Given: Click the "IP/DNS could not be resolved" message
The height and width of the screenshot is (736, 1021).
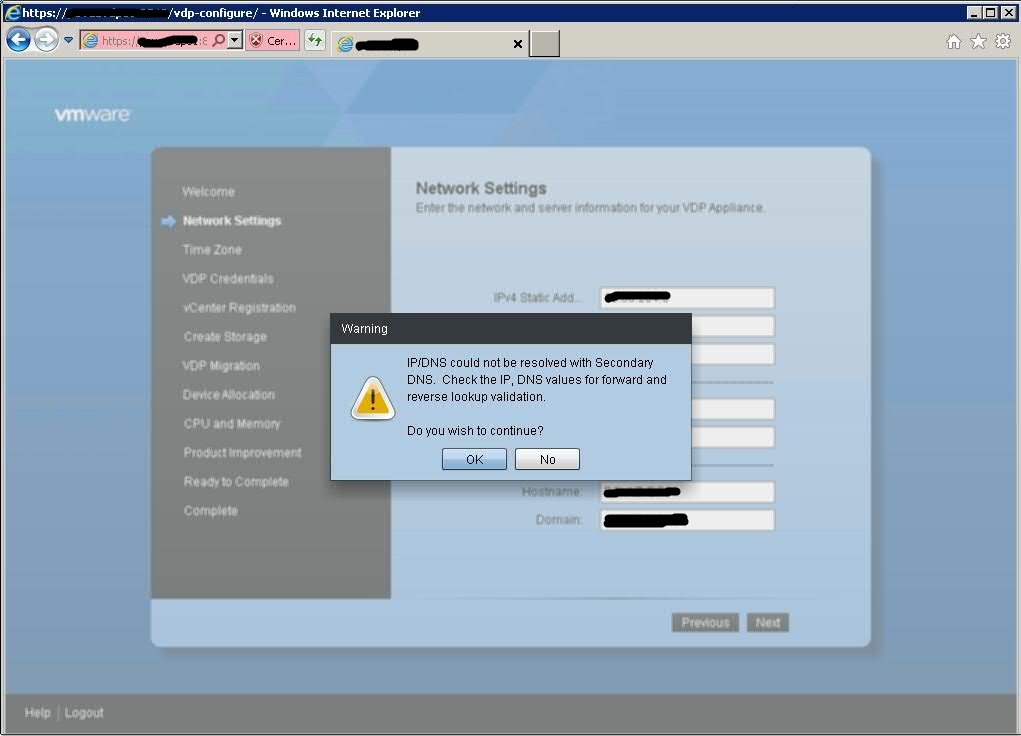Looking at the screenshot, I should coord(537,380).
